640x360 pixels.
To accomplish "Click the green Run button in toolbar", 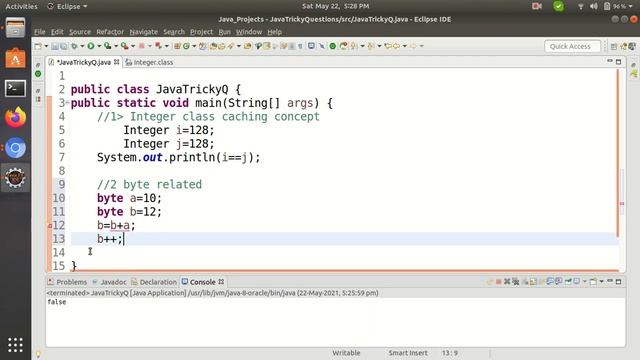I will pos(91,46).
